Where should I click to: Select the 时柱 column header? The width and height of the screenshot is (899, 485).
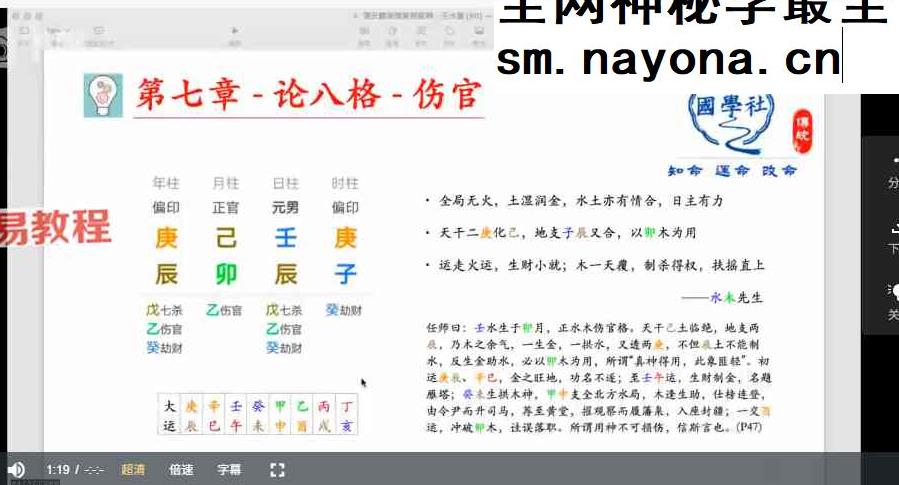click(x=345, y=183)
